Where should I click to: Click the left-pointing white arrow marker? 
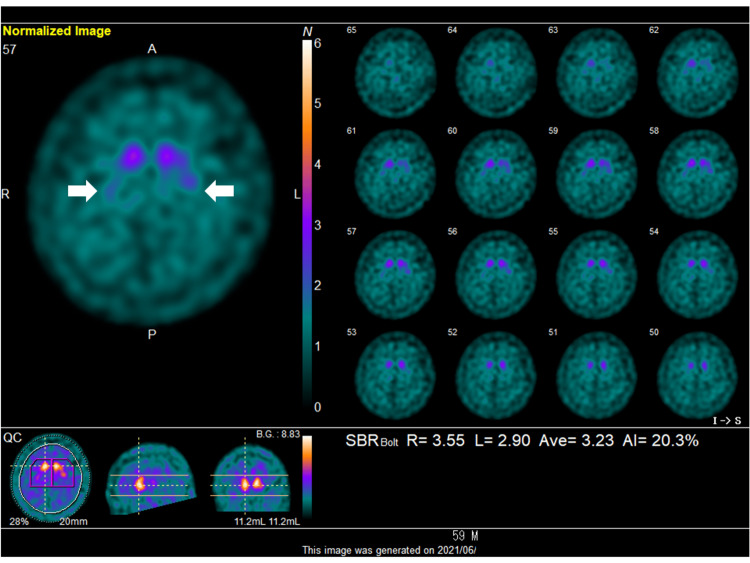219,191
